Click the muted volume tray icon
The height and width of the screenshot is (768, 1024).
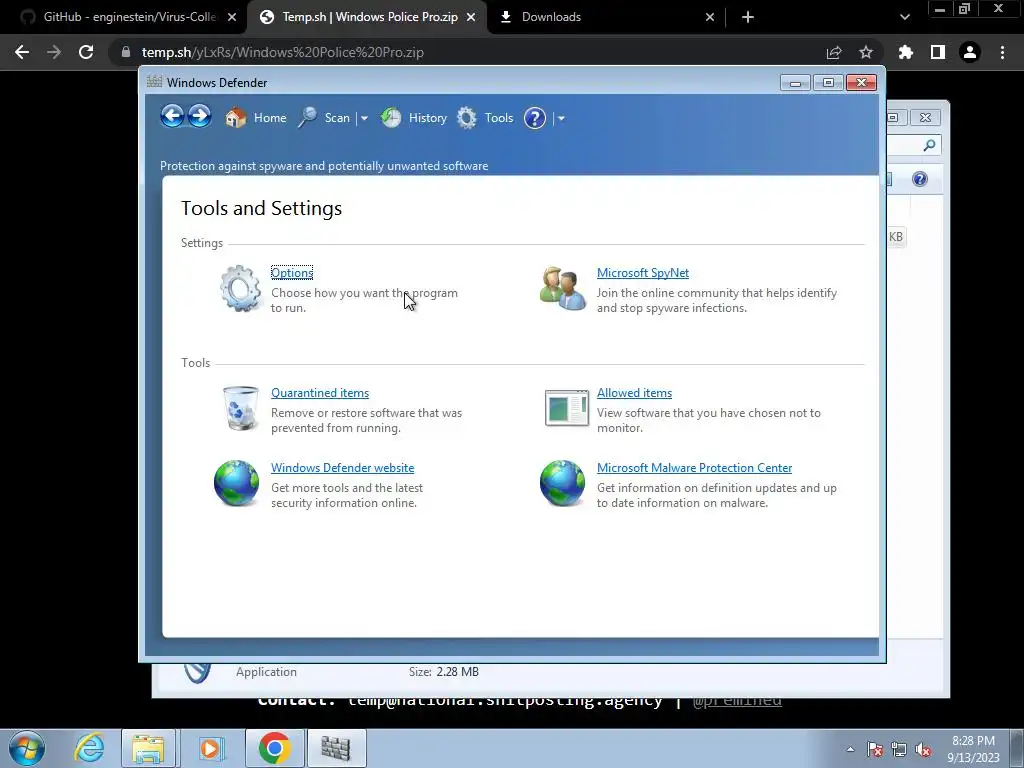click(923, 750)
